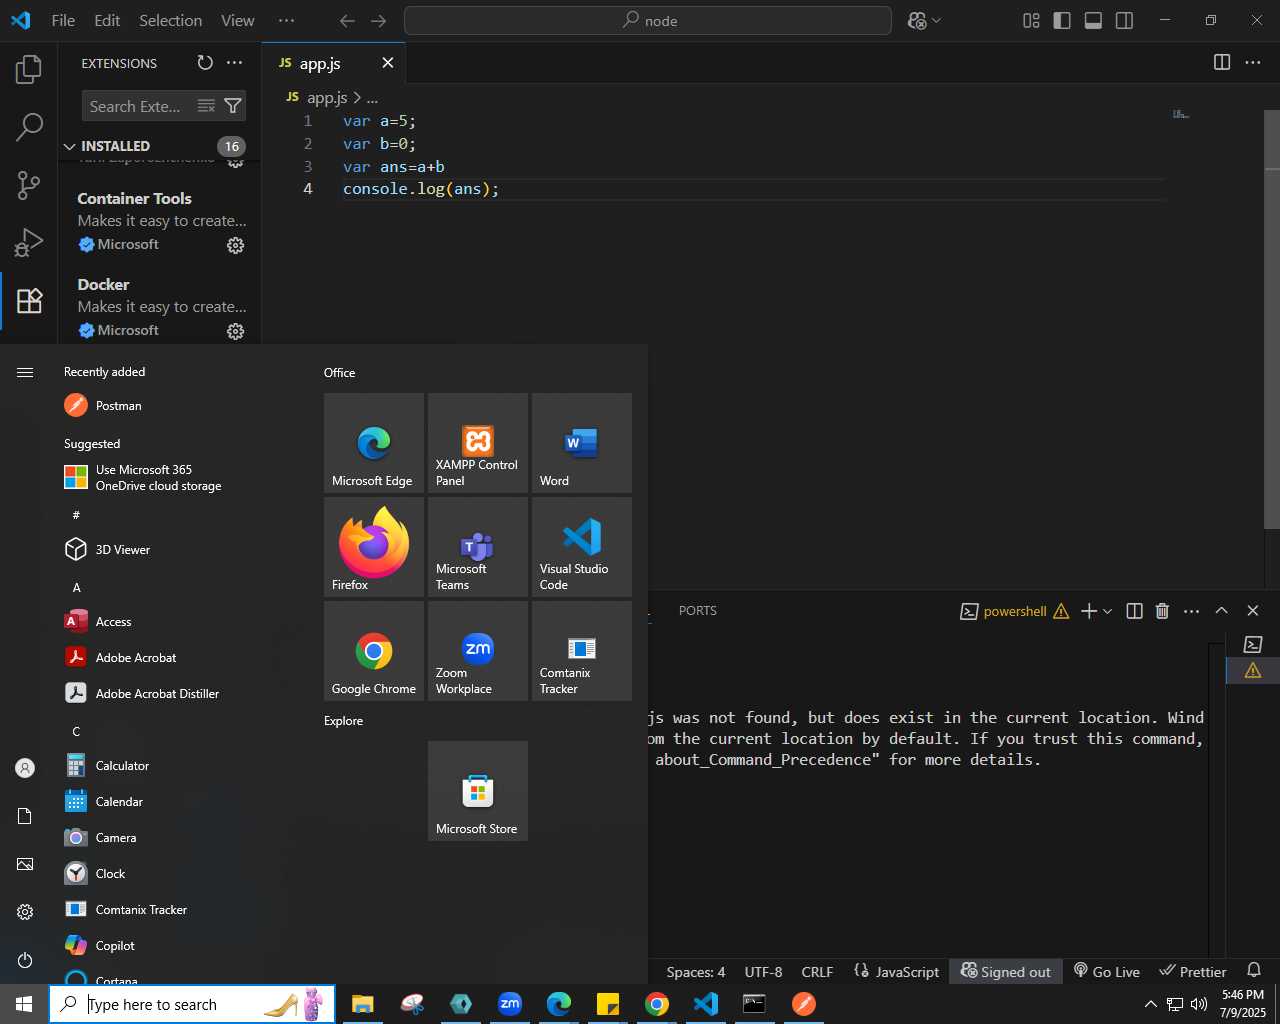
Task: Open the File menu
Action: 63,20
